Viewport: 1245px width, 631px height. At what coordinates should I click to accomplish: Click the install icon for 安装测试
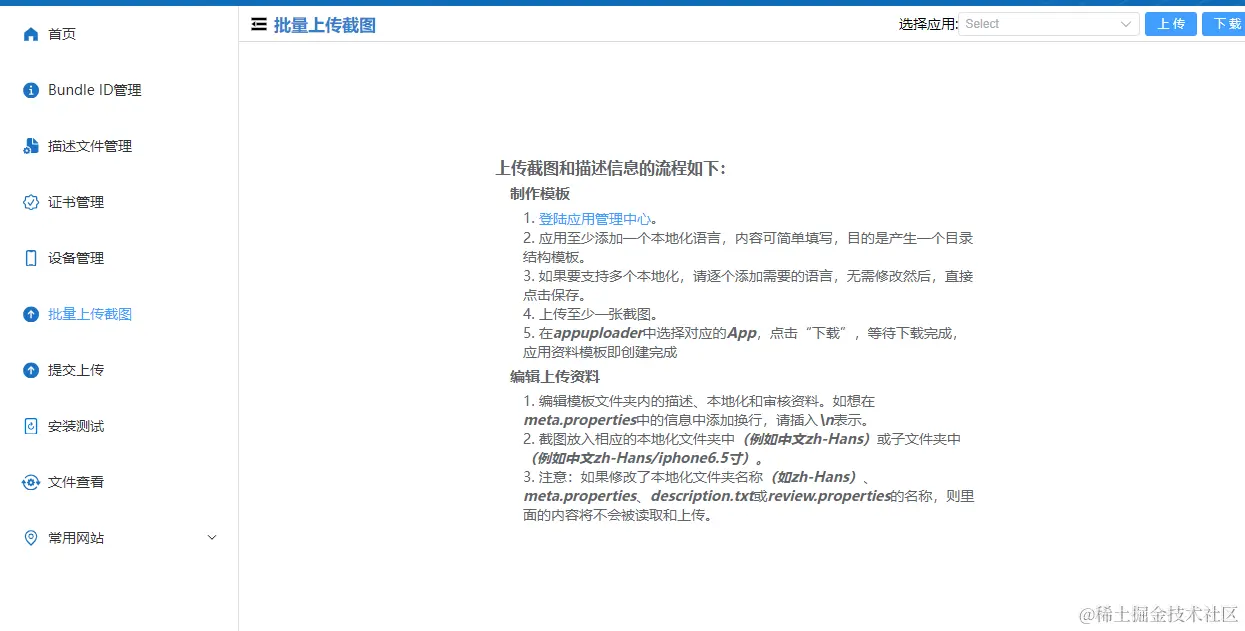[31, 426]
